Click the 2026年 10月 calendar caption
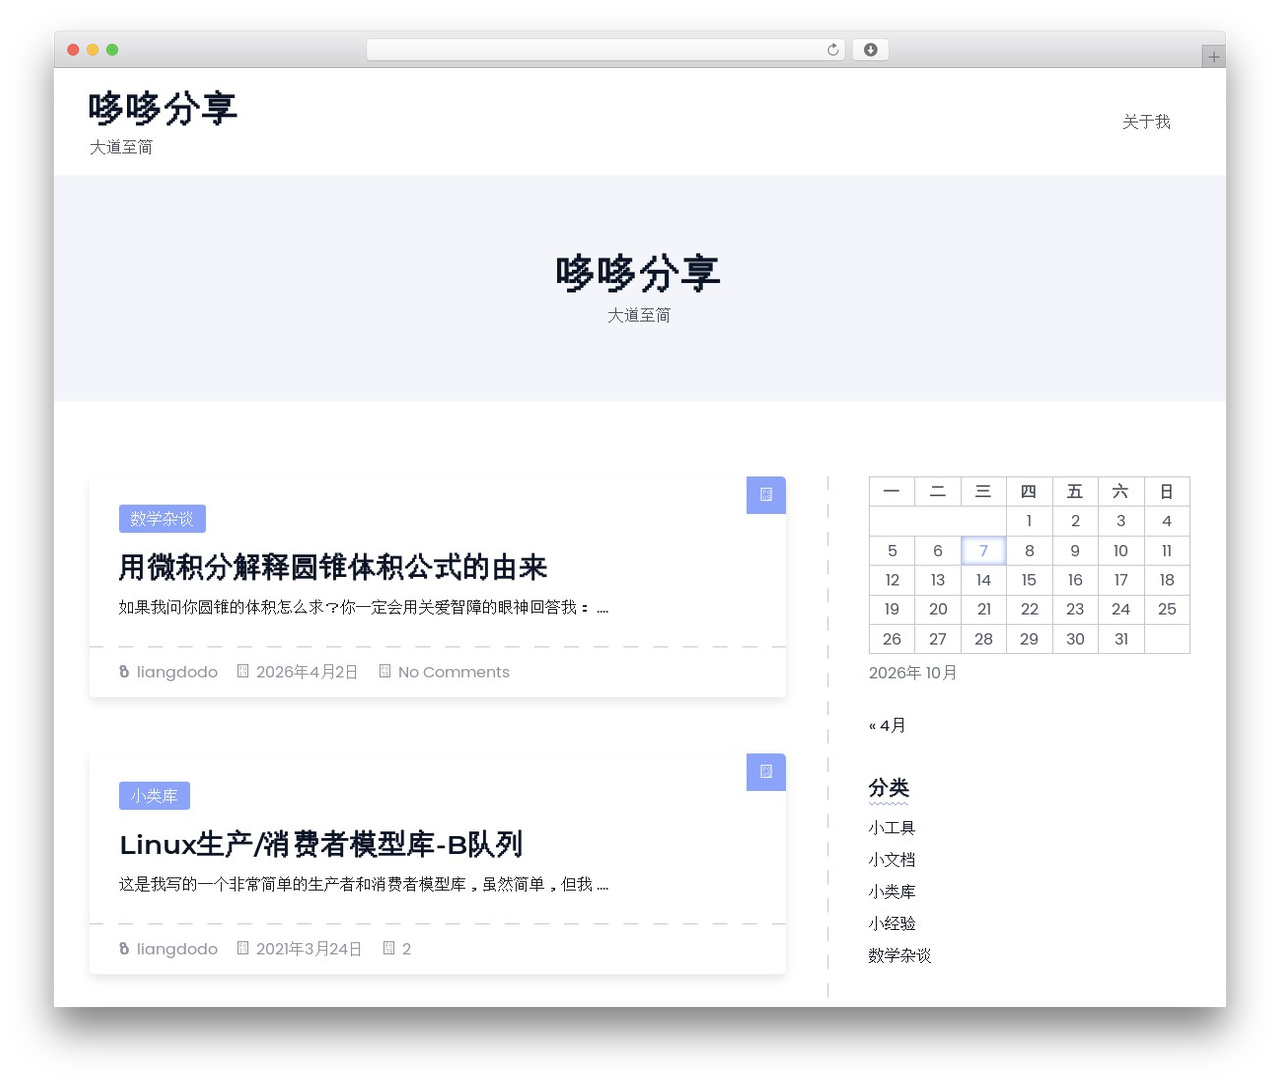Screen dimensions: 1280x1084 913,673
